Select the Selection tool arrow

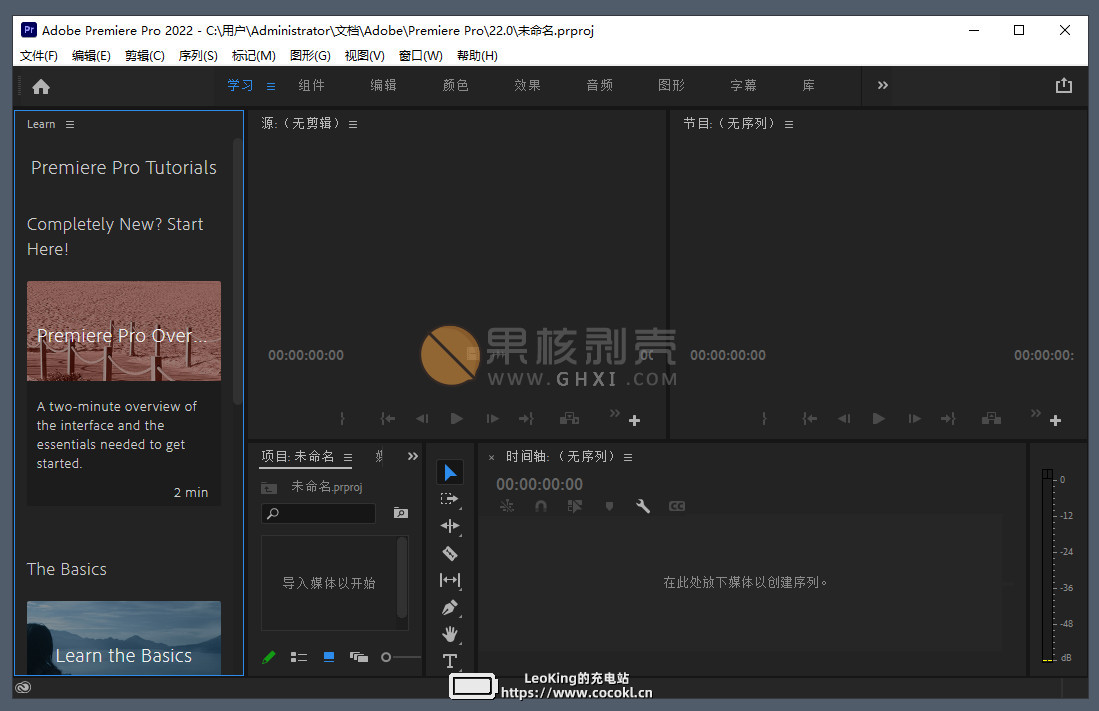[450, 472]
